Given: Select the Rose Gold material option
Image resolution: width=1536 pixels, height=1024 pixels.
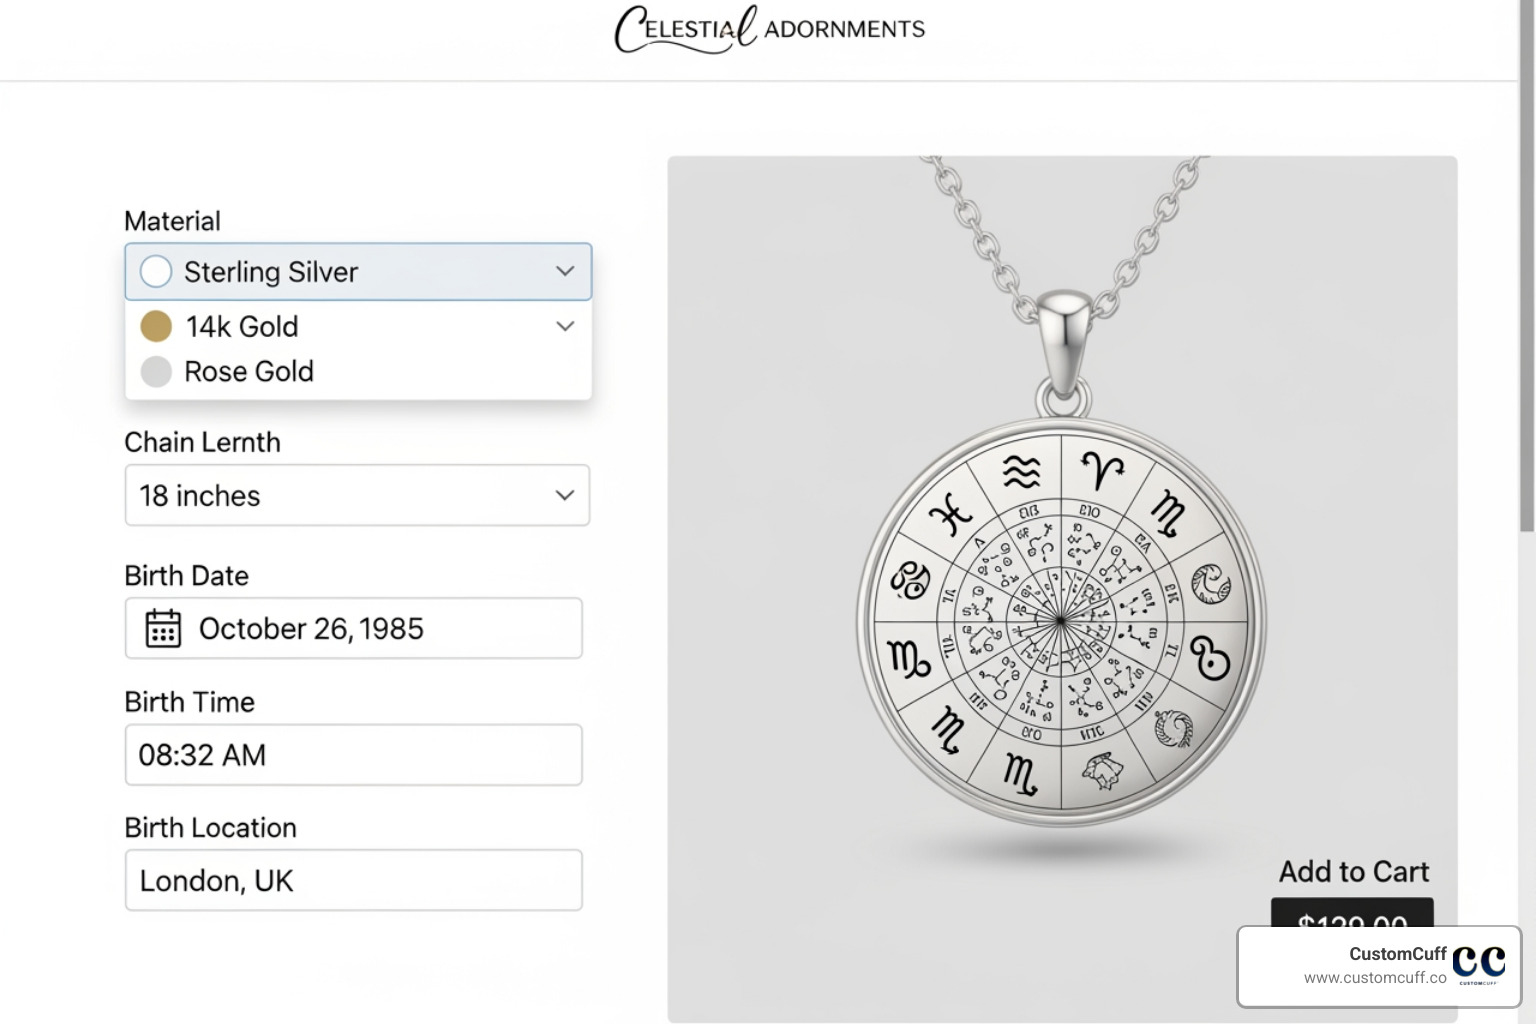Looking at the screenshot, I should coord(250,371).
